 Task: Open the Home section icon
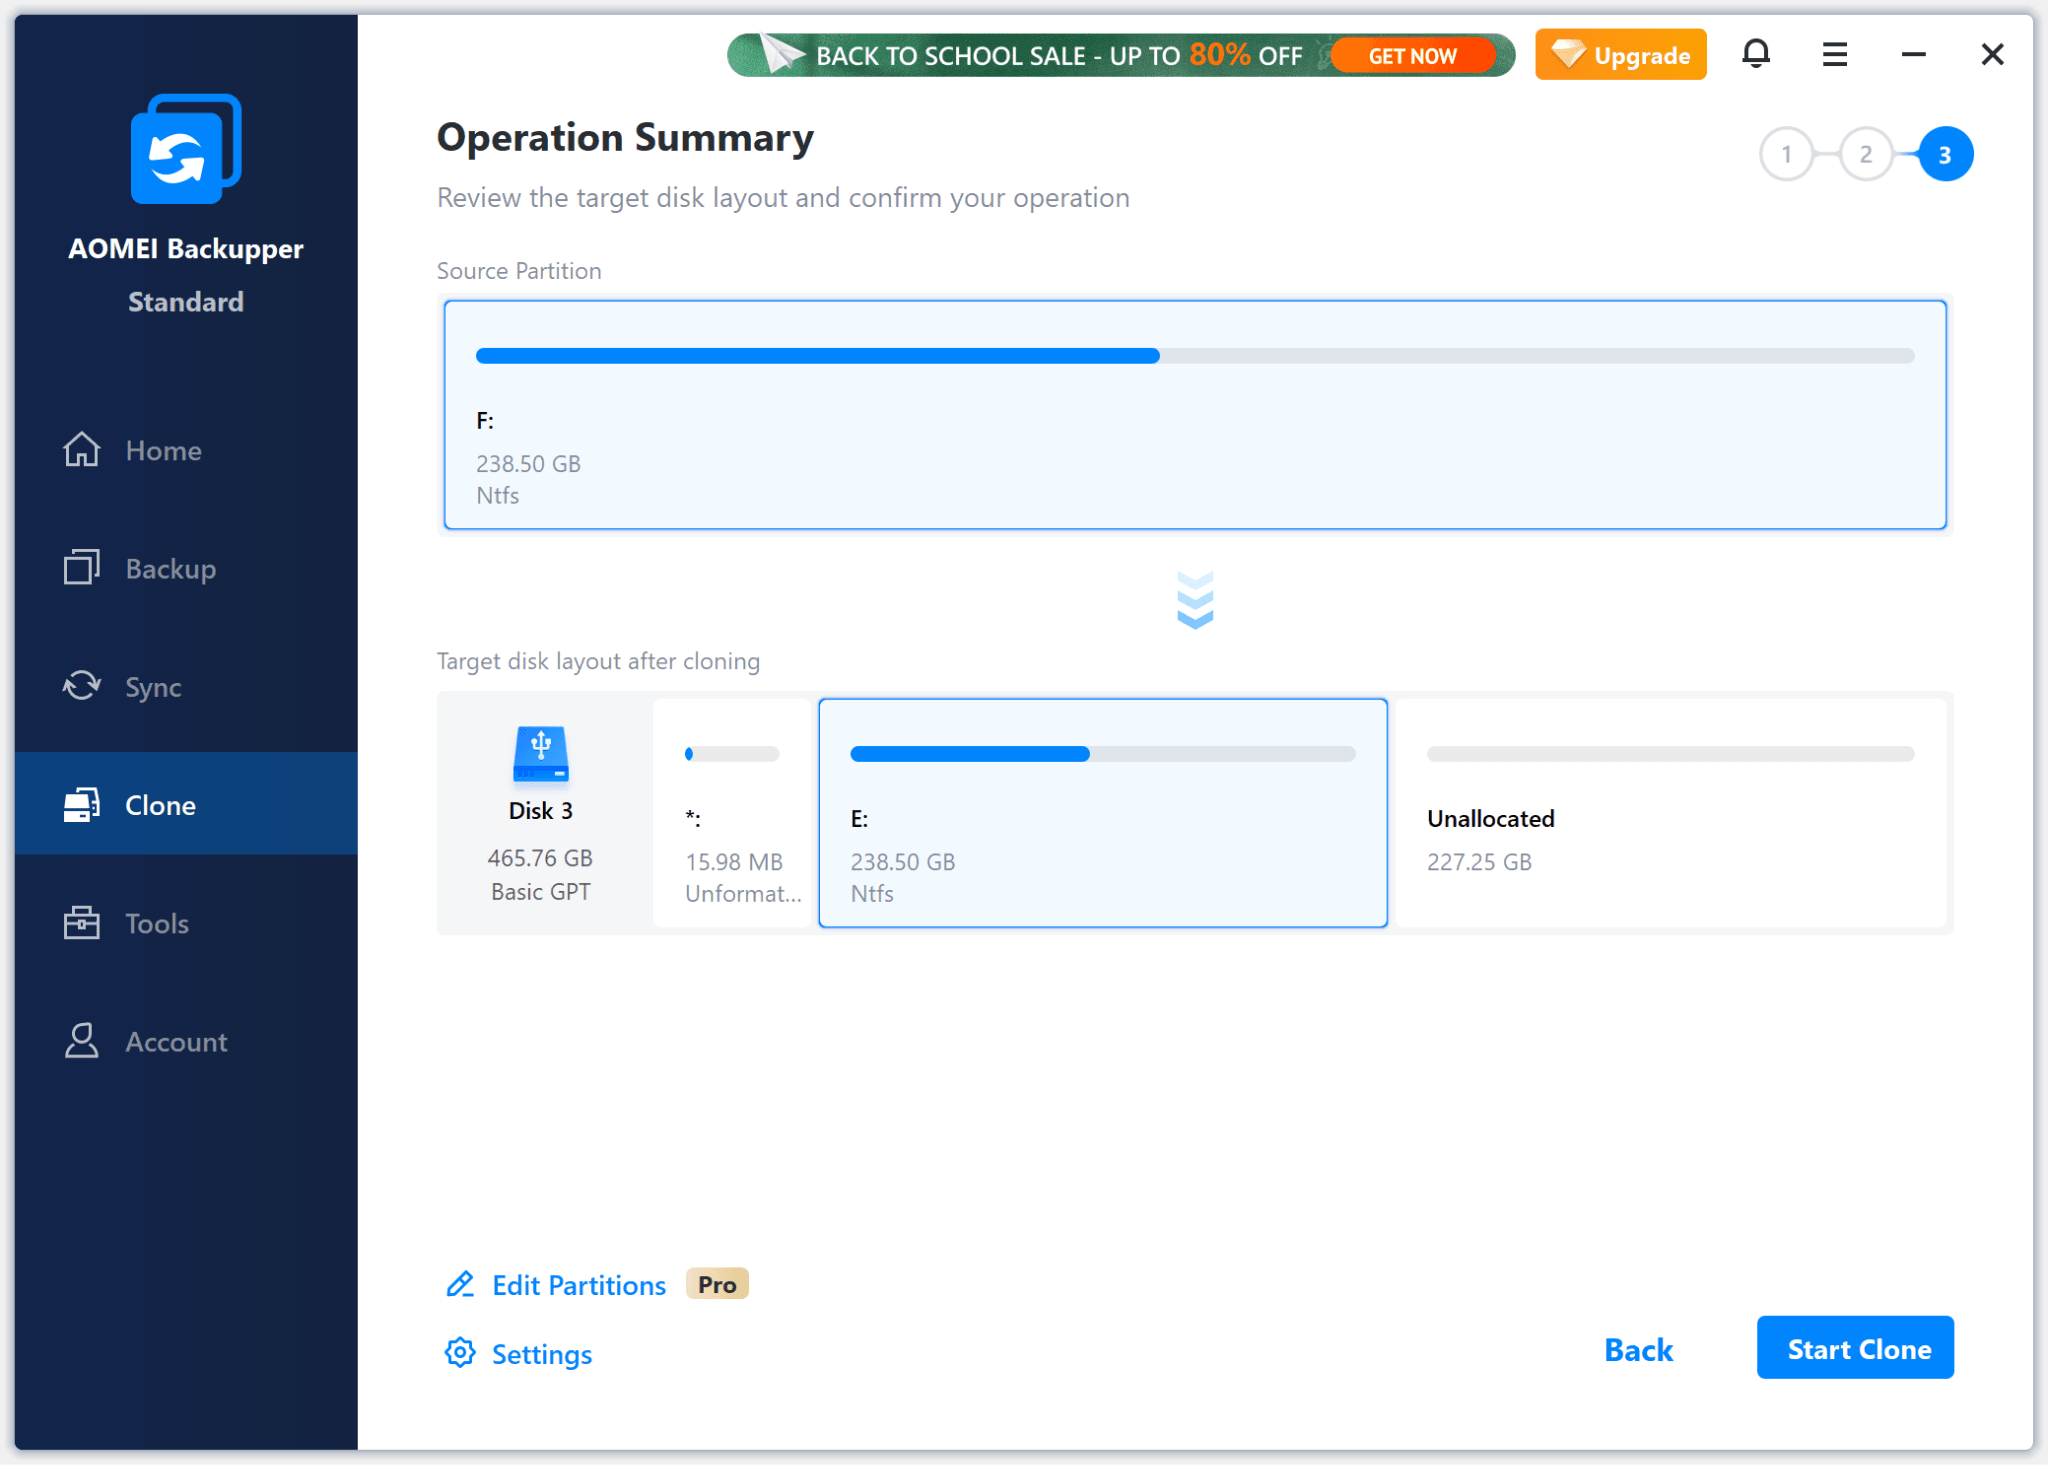point(82,450)
